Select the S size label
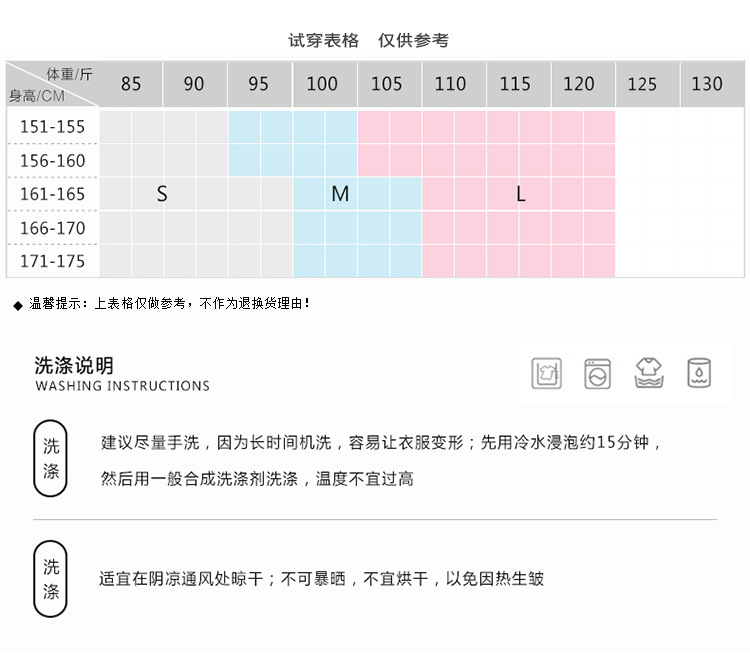Image resolution: width=750 pixels, height=660 pixels. [162, 194]
